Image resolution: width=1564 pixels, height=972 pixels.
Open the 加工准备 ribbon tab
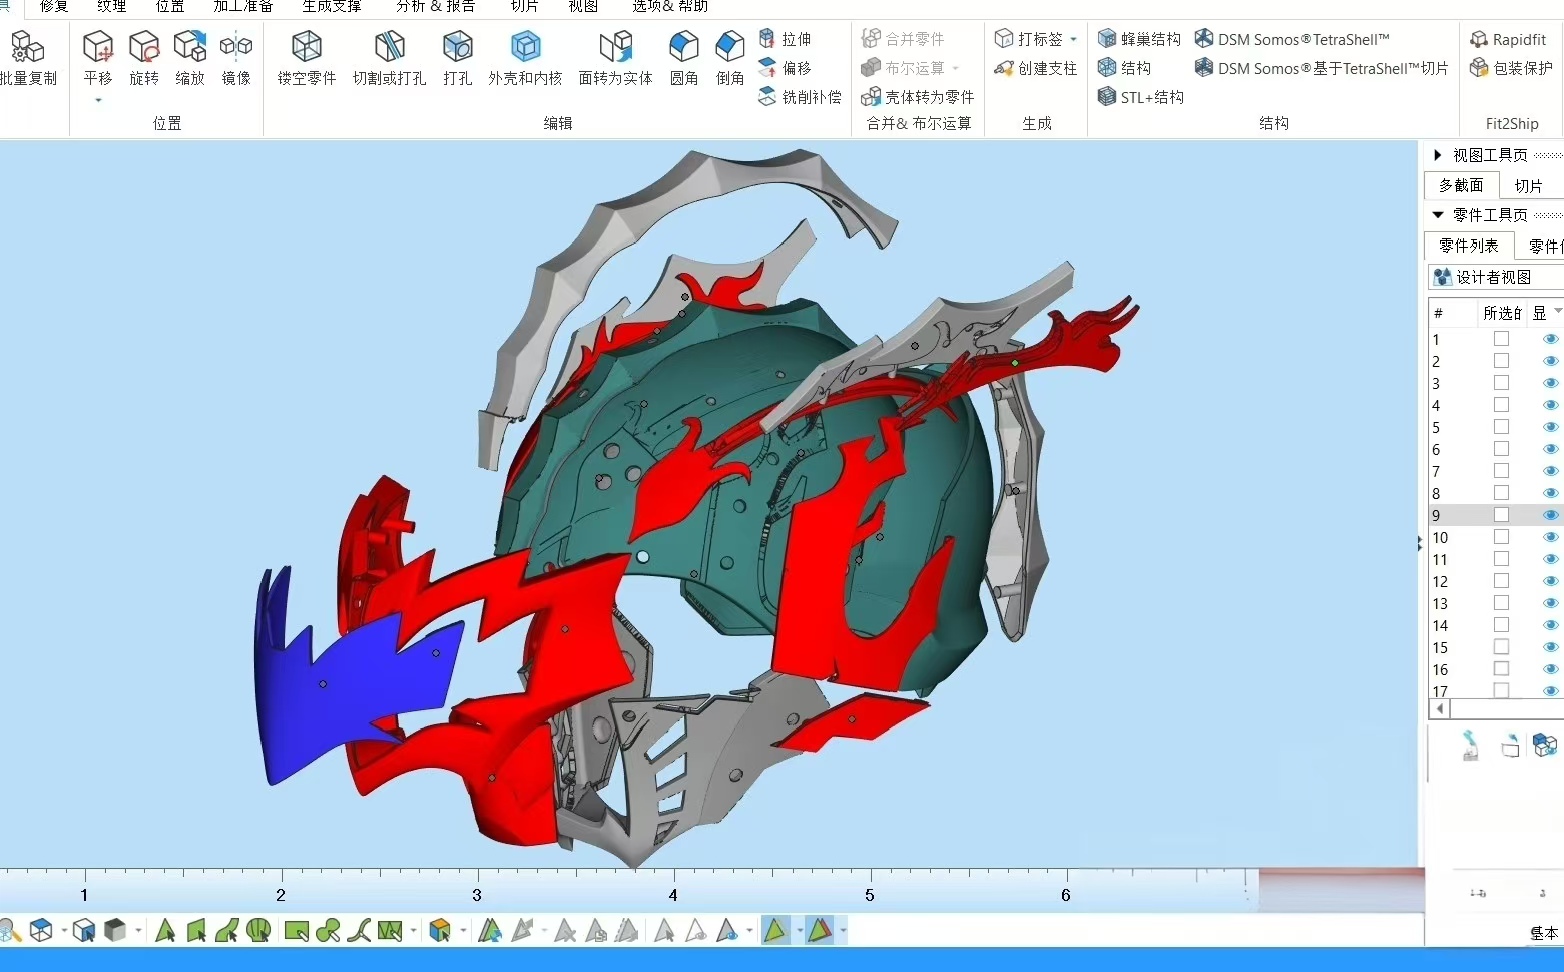(x=243, y=6)
